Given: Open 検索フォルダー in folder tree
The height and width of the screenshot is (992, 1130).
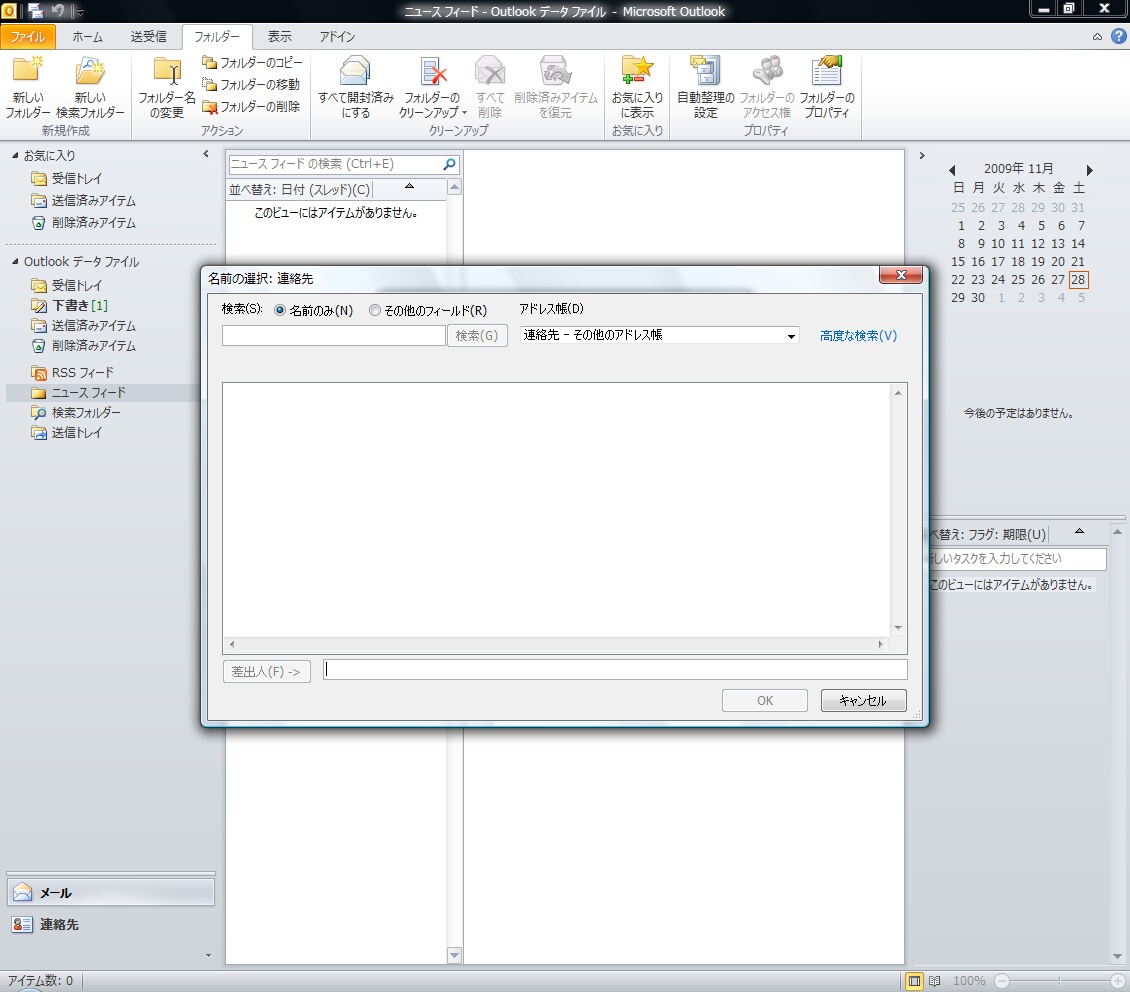Looking at the screenshot, I should [x=76, y=412].
